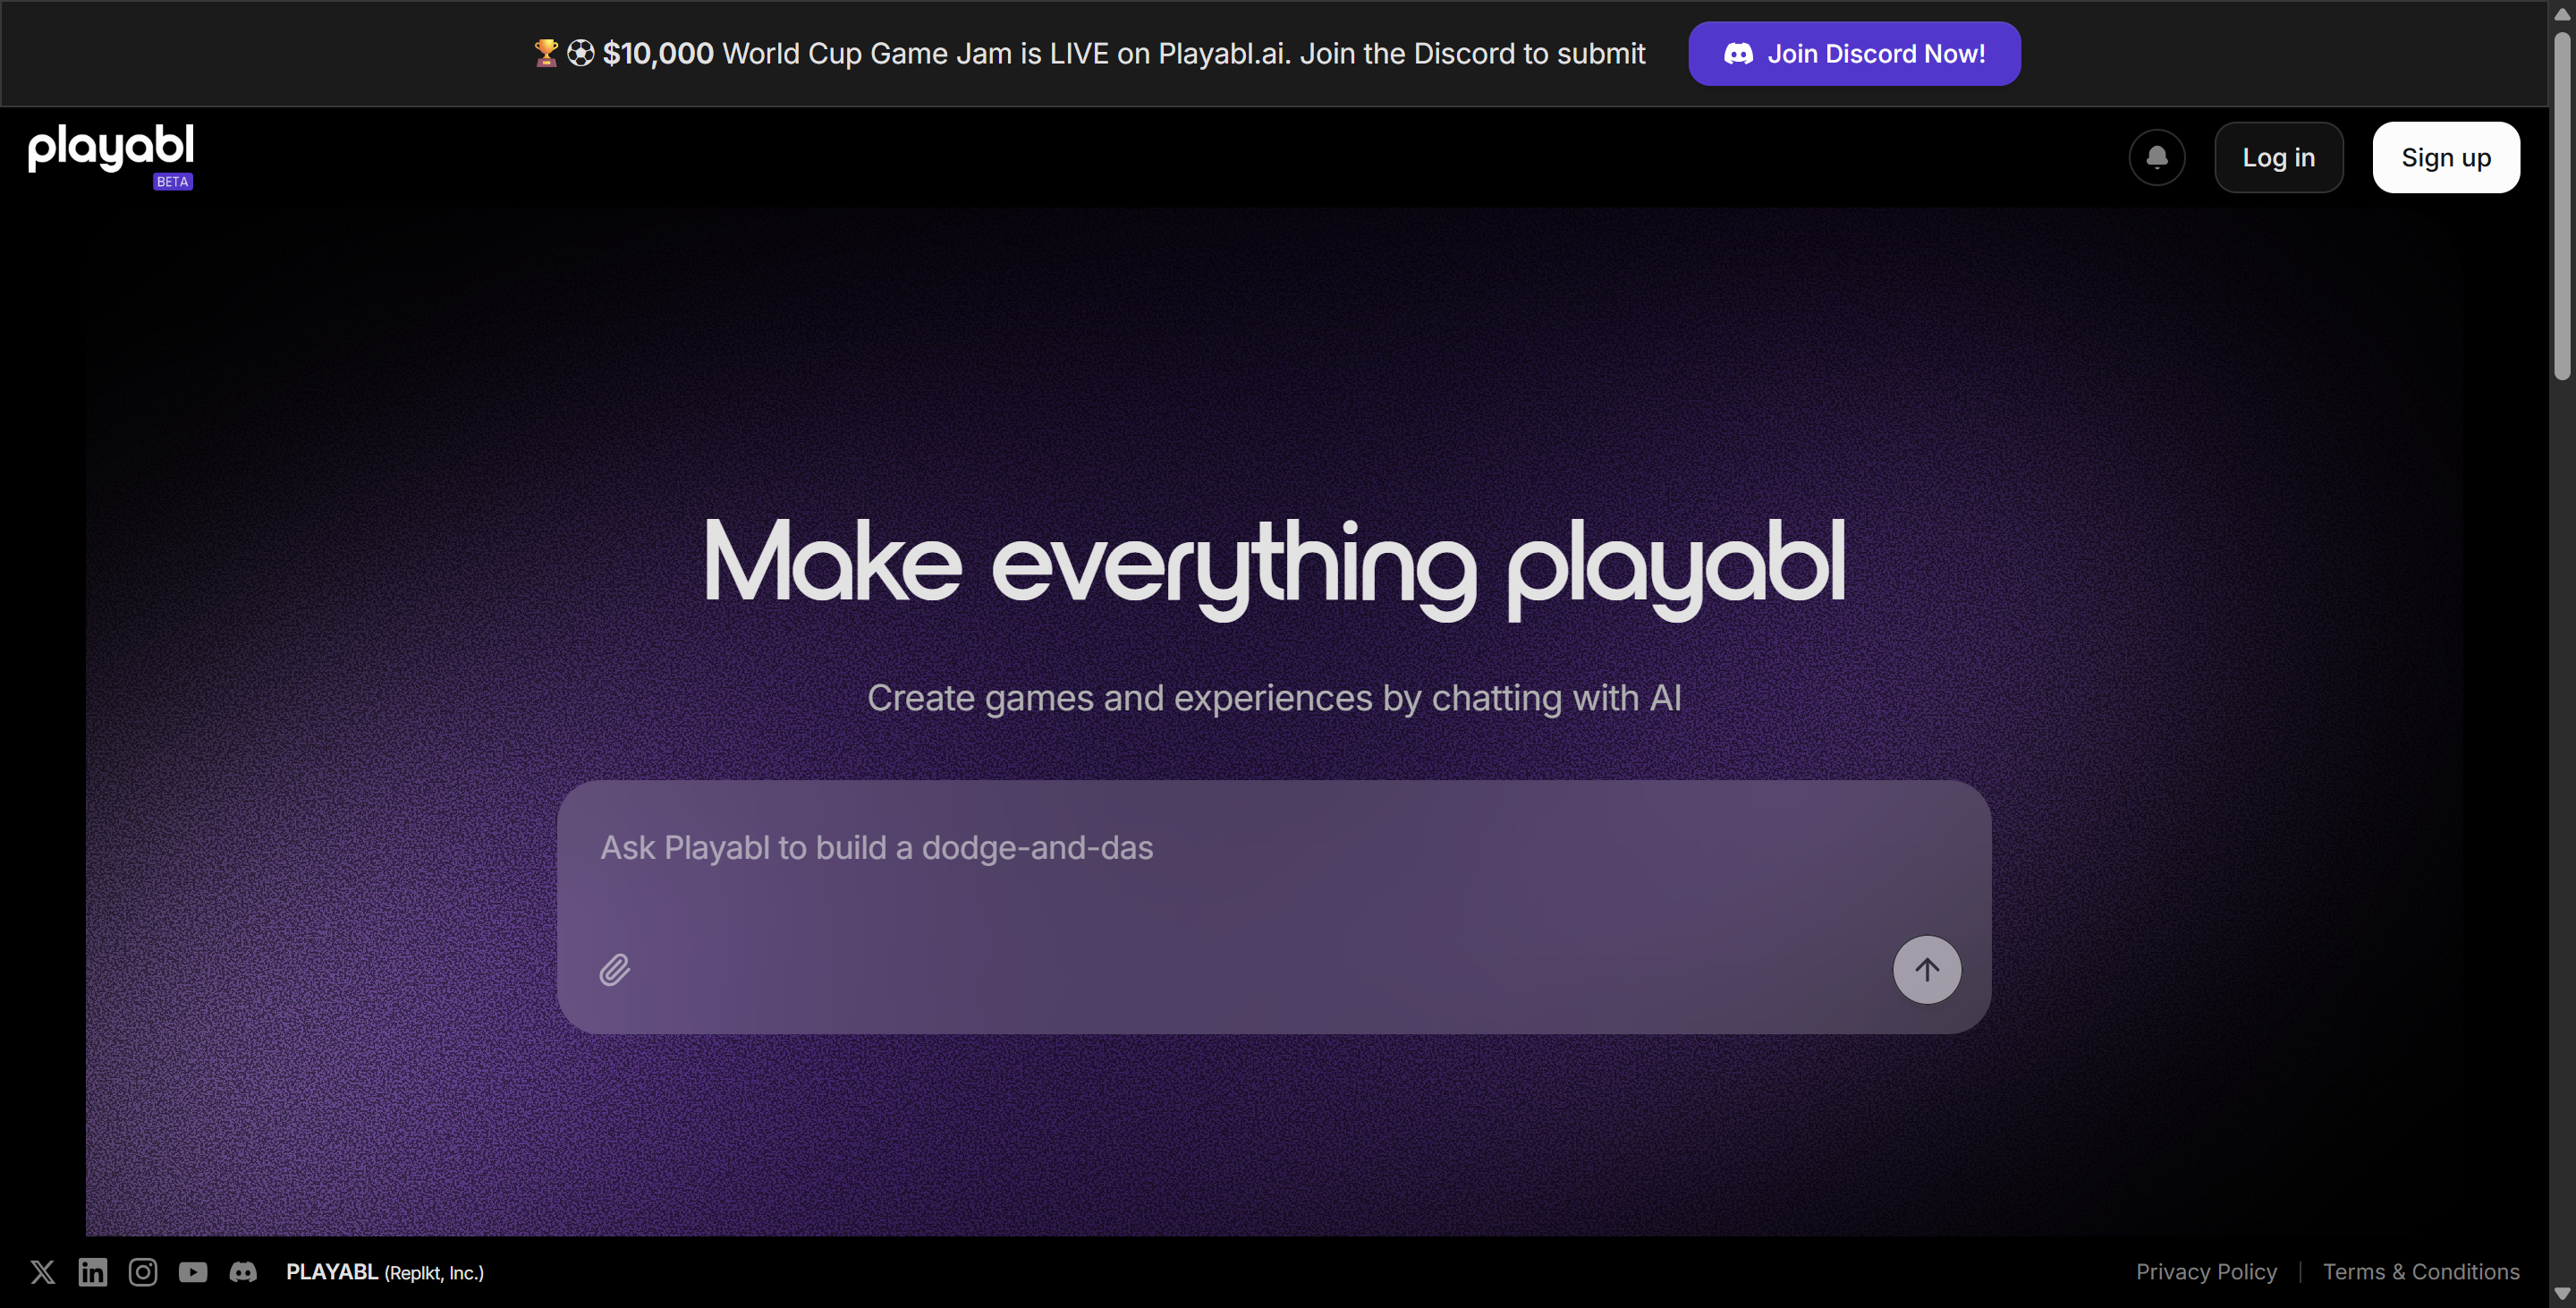Open the X (Twitter) social link
Screen dimensions: 2576x1308
[x=43, y=1272]
